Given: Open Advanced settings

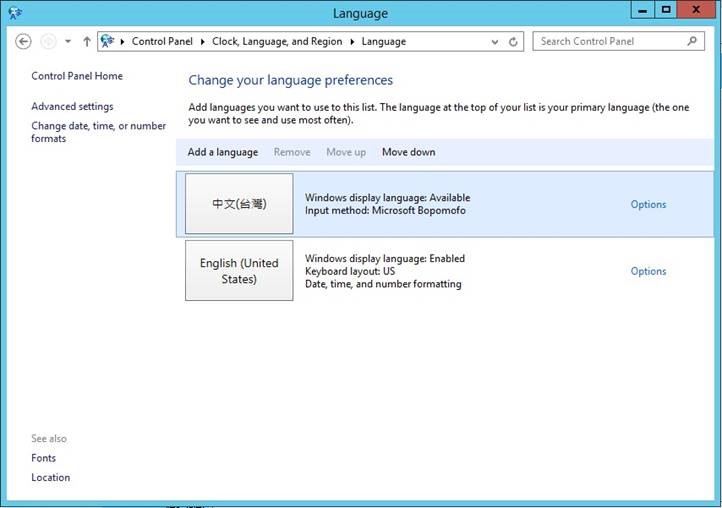Looking at the screenshot, I should pyautogui.click(x=72, y=106).
